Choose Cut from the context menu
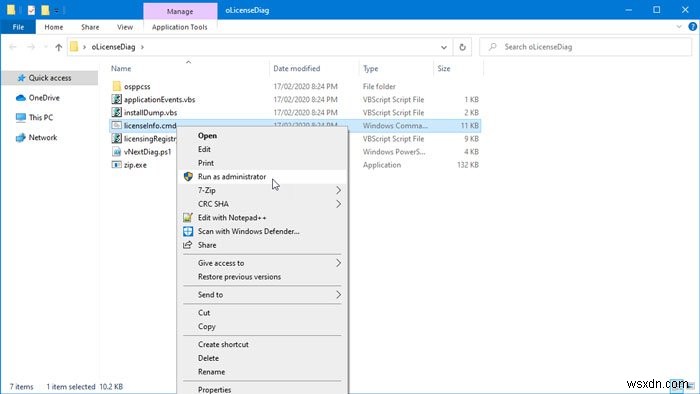This screenshot has height=394, width=700. coord(204,313)
